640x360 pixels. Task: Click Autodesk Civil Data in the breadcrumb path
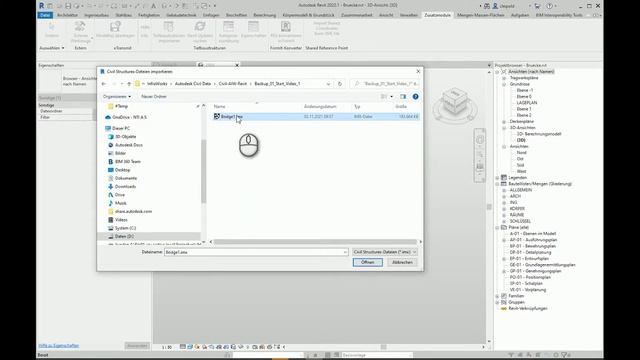193,84
